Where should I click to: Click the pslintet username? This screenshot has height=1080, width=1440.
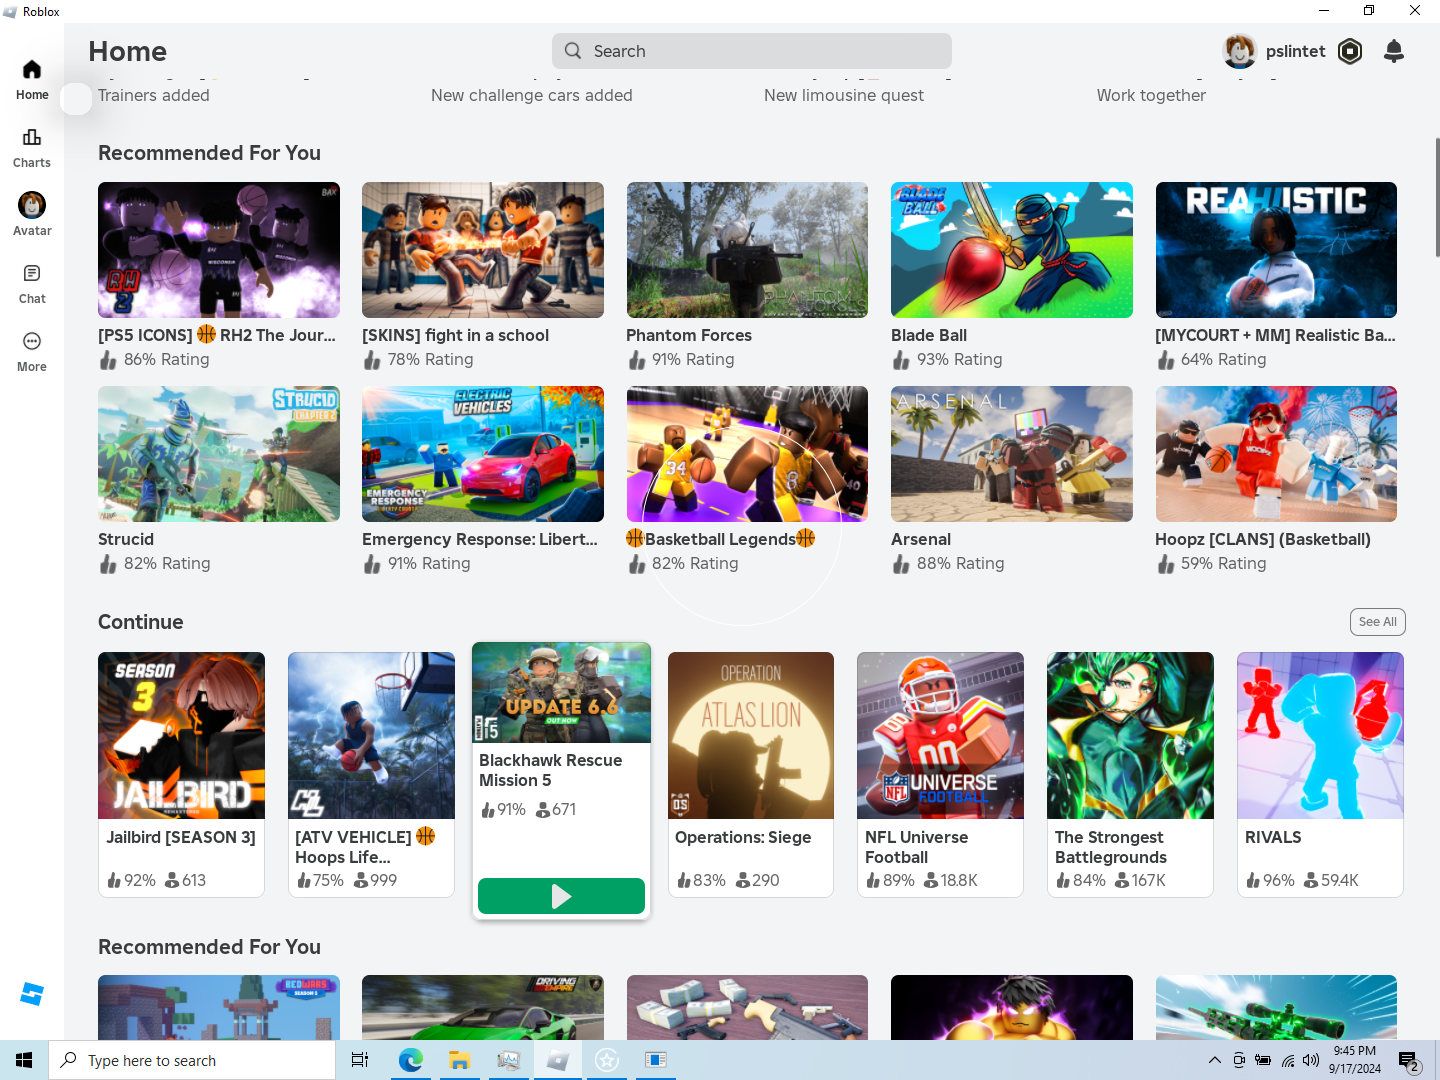[x=1295, y=51]
